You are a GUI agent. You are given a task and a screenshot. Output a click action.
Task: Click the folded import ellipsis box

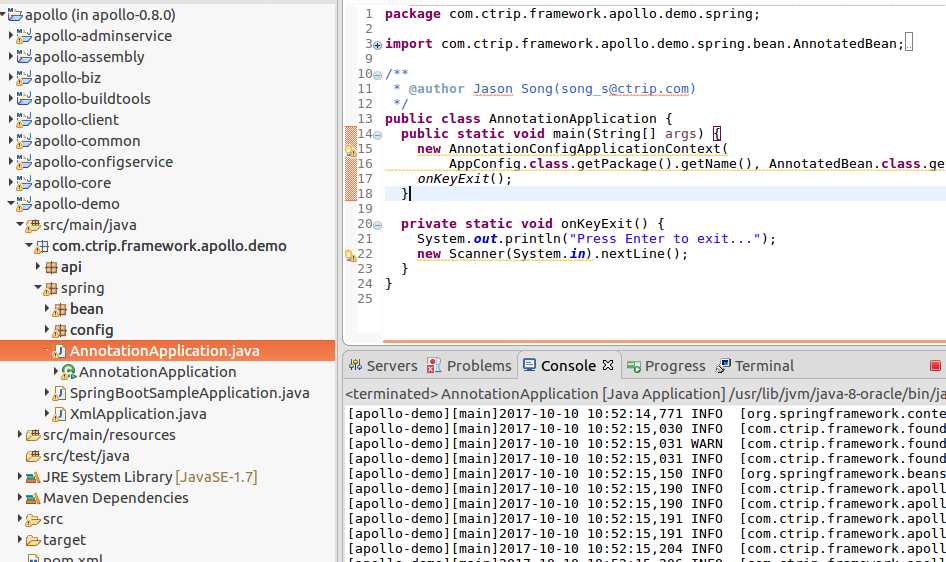909,43
